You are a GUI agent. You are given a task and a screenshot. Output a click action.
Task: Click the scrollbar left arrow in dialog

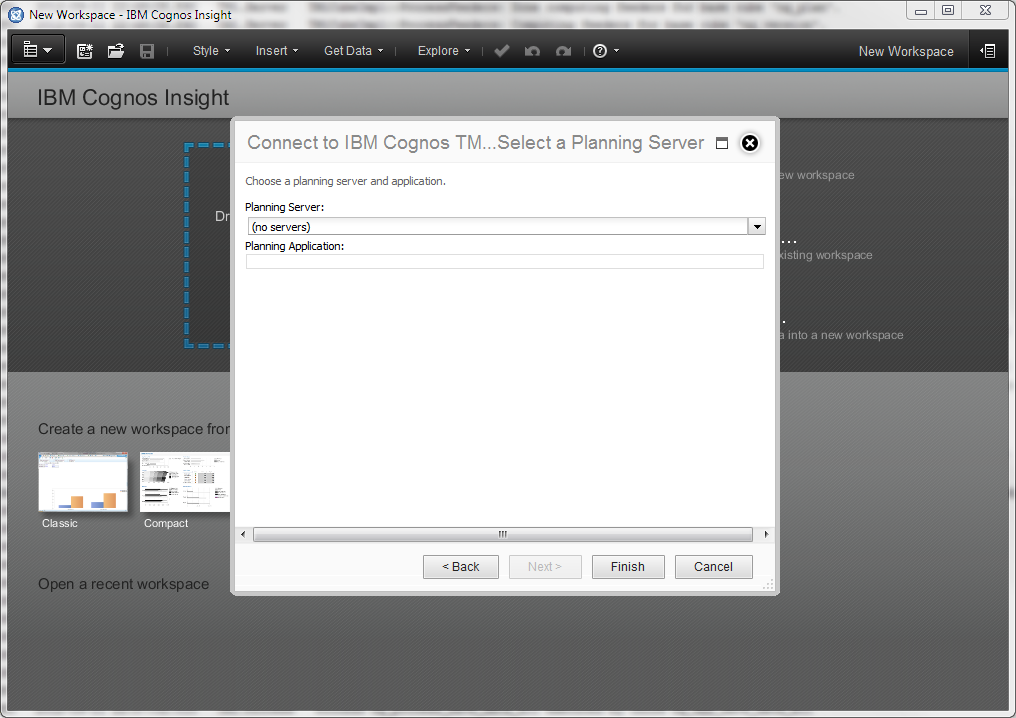click(243, 535)
